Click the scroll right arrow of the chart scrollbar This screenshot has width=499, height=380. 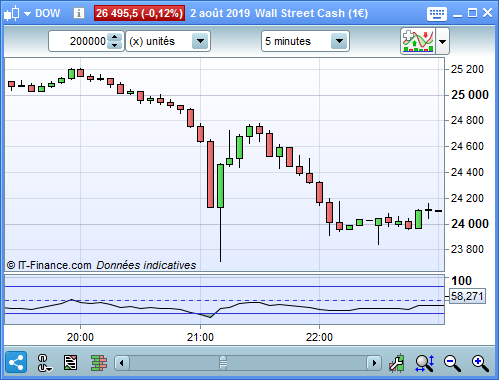coord(374,363)
